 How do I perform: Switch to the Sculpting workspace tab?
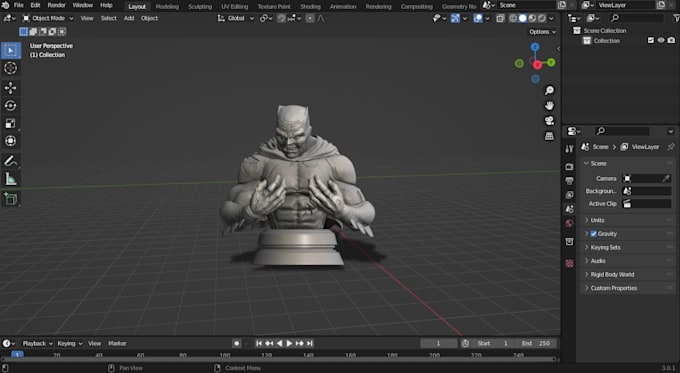click(200, 7)
